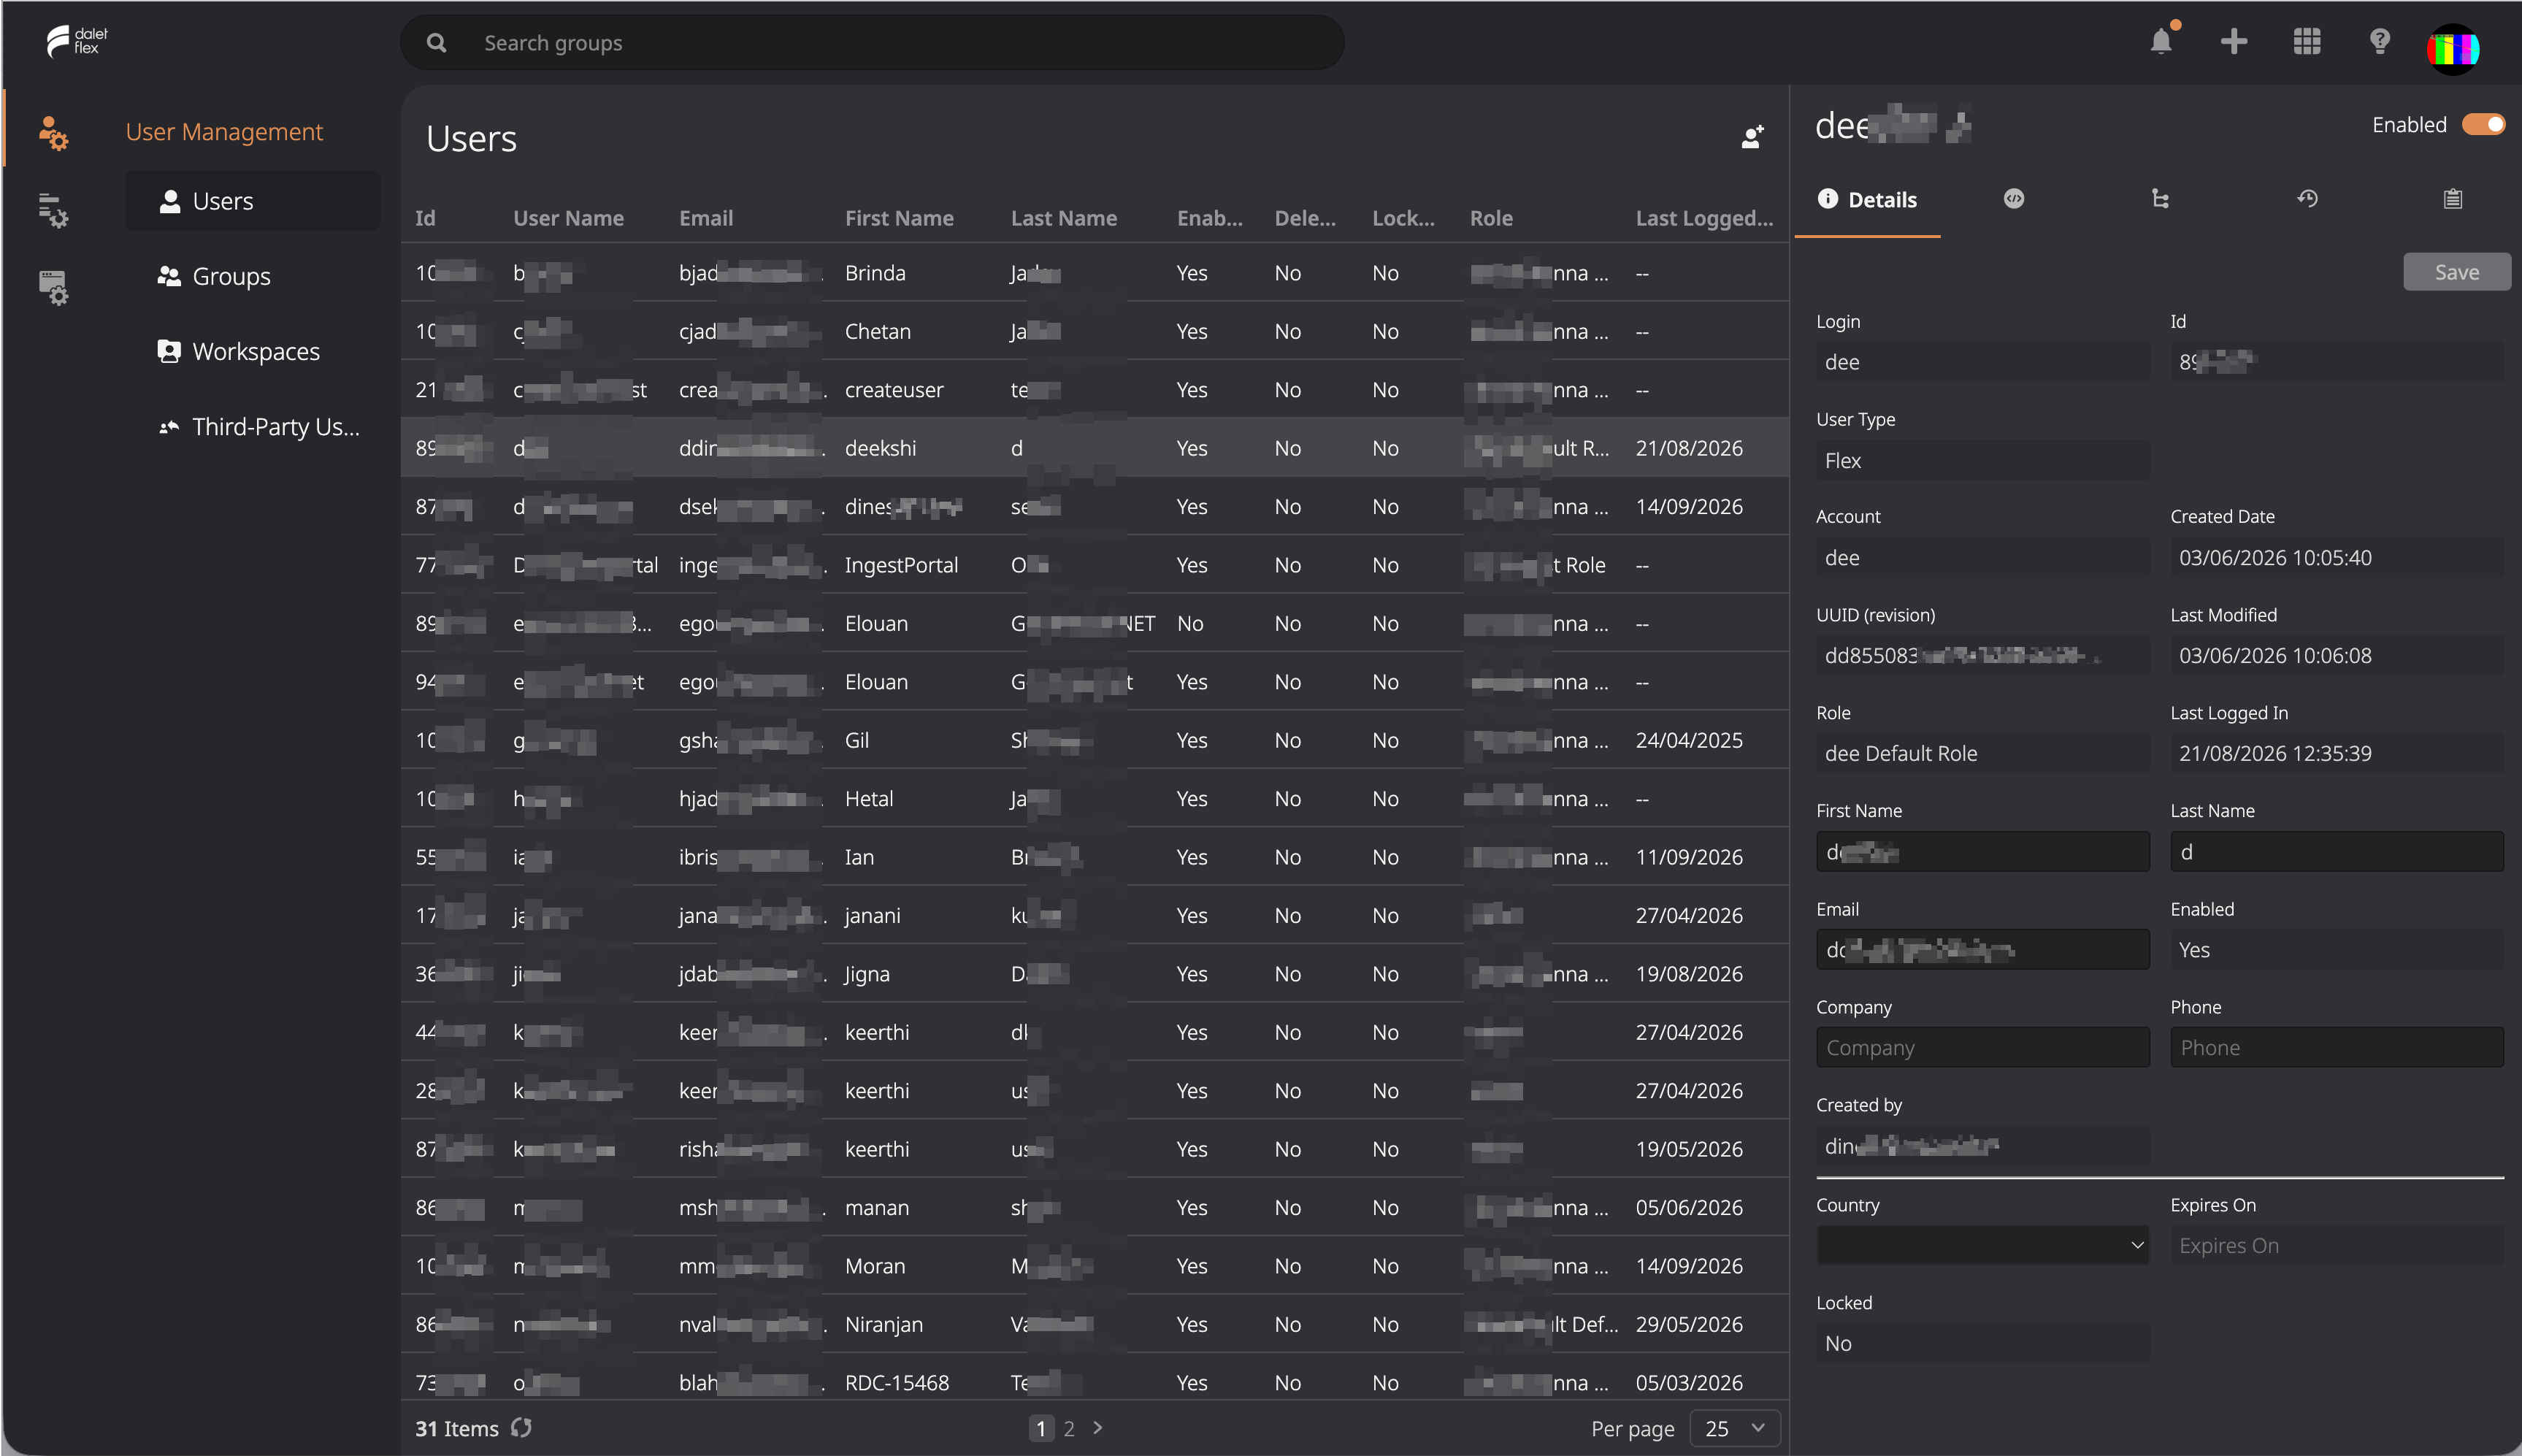This screenshot has width=2522, height=1456.
Task: Open the apps grid menu
Action: (2306, 42)
